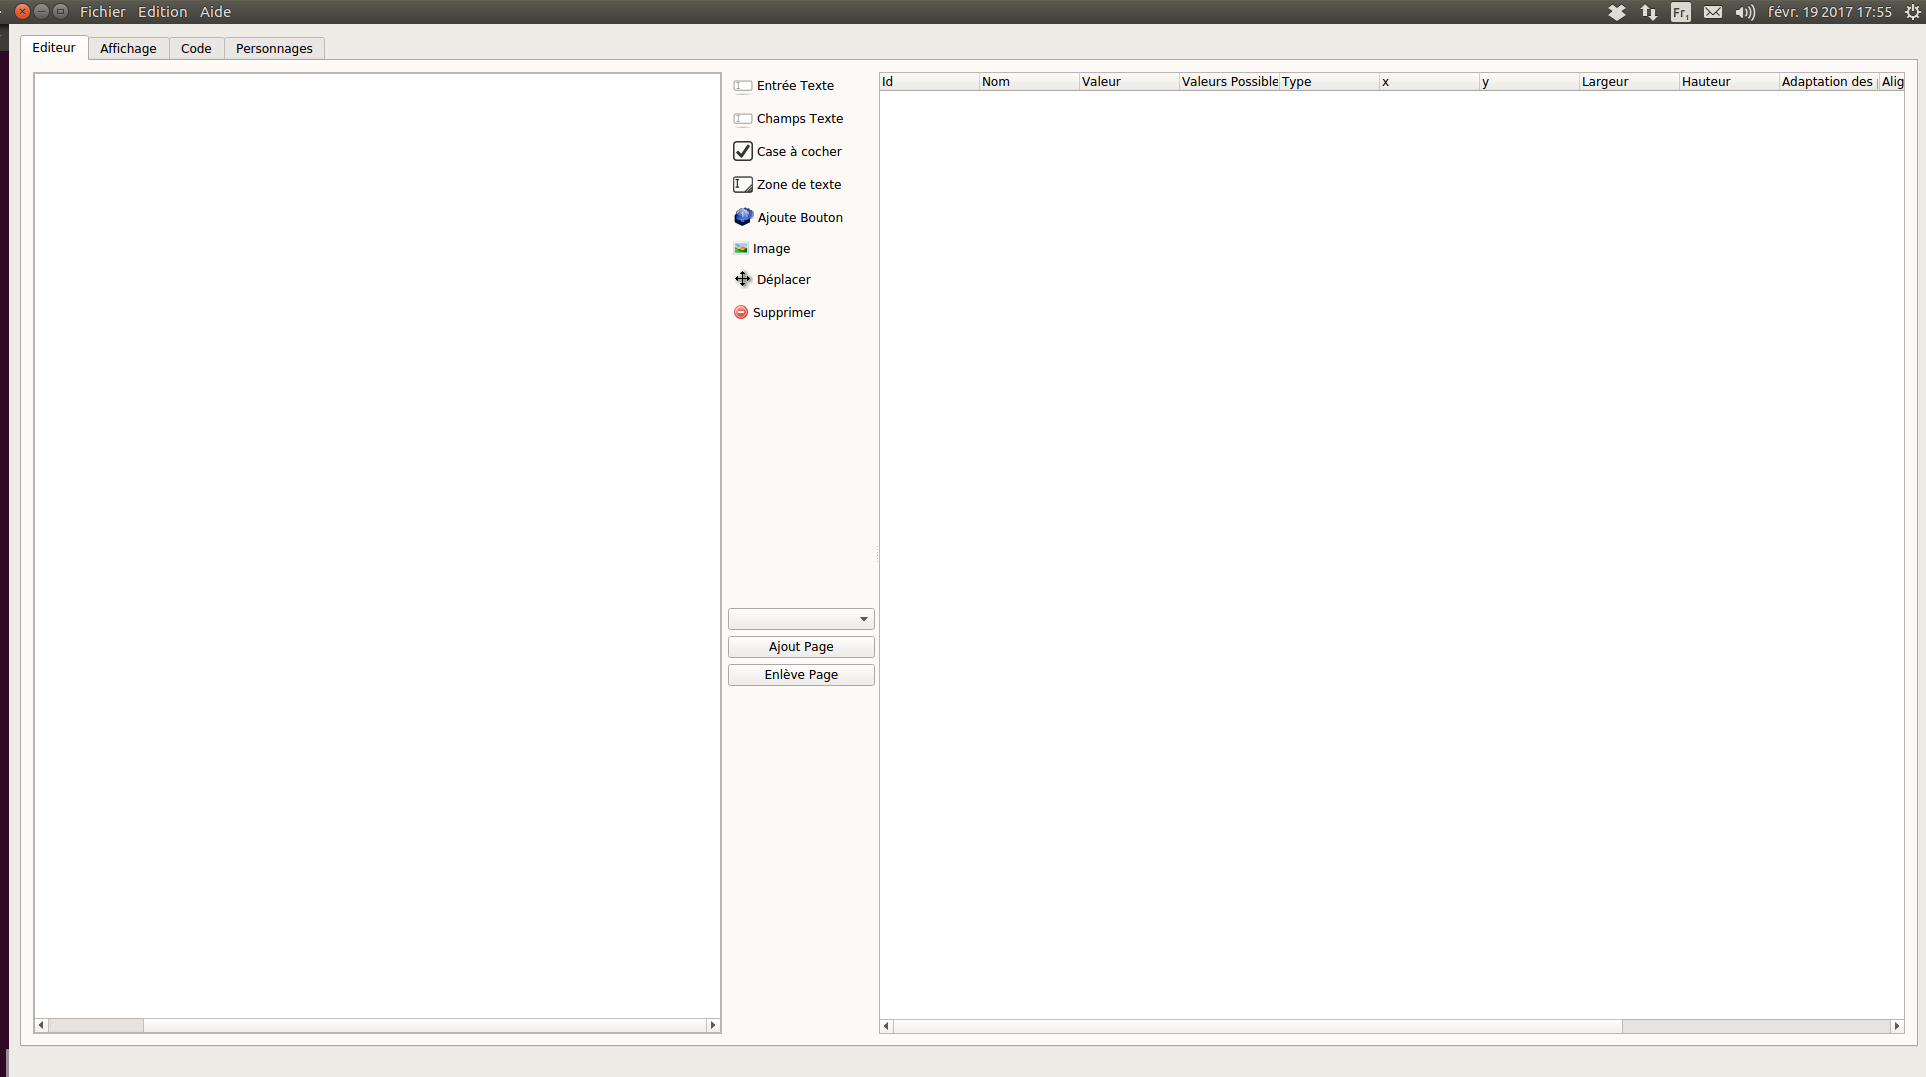Click the Entrée Texte label

(x=795, y=86)
